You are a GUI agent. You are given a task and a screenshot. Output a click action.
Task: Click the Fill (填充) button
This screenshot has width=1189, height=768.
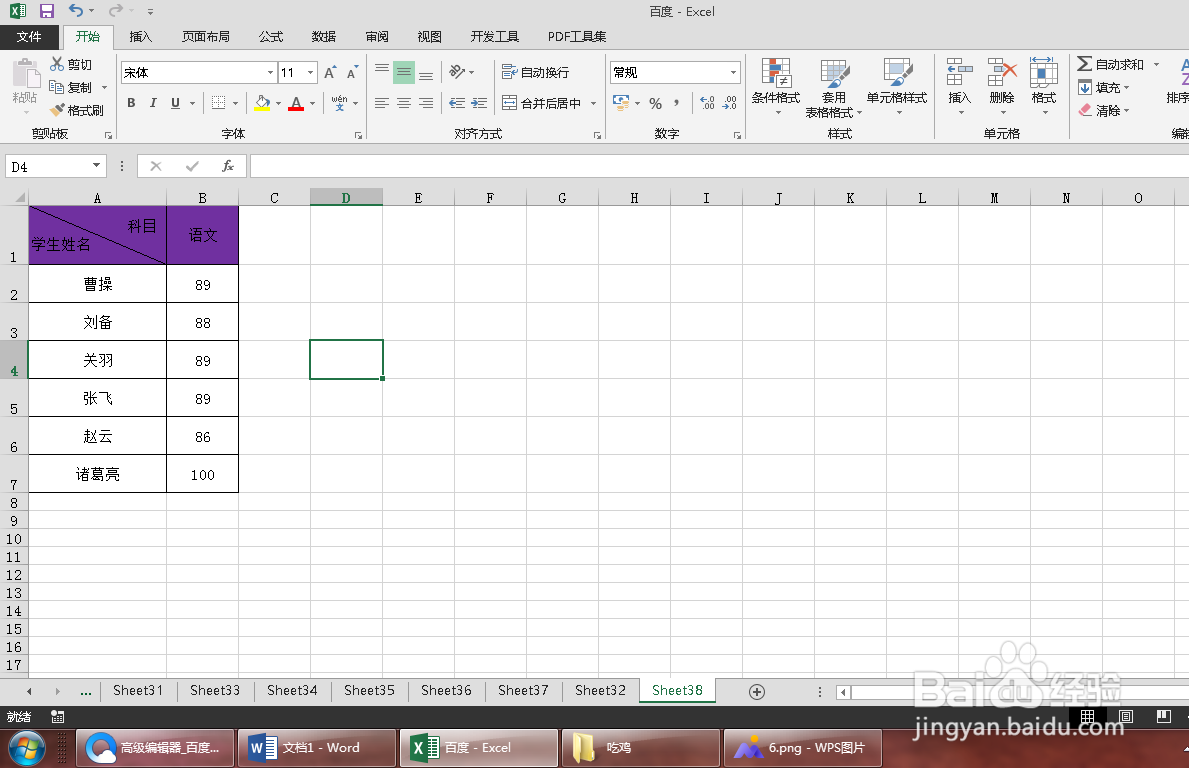(x=1103, y=87)
